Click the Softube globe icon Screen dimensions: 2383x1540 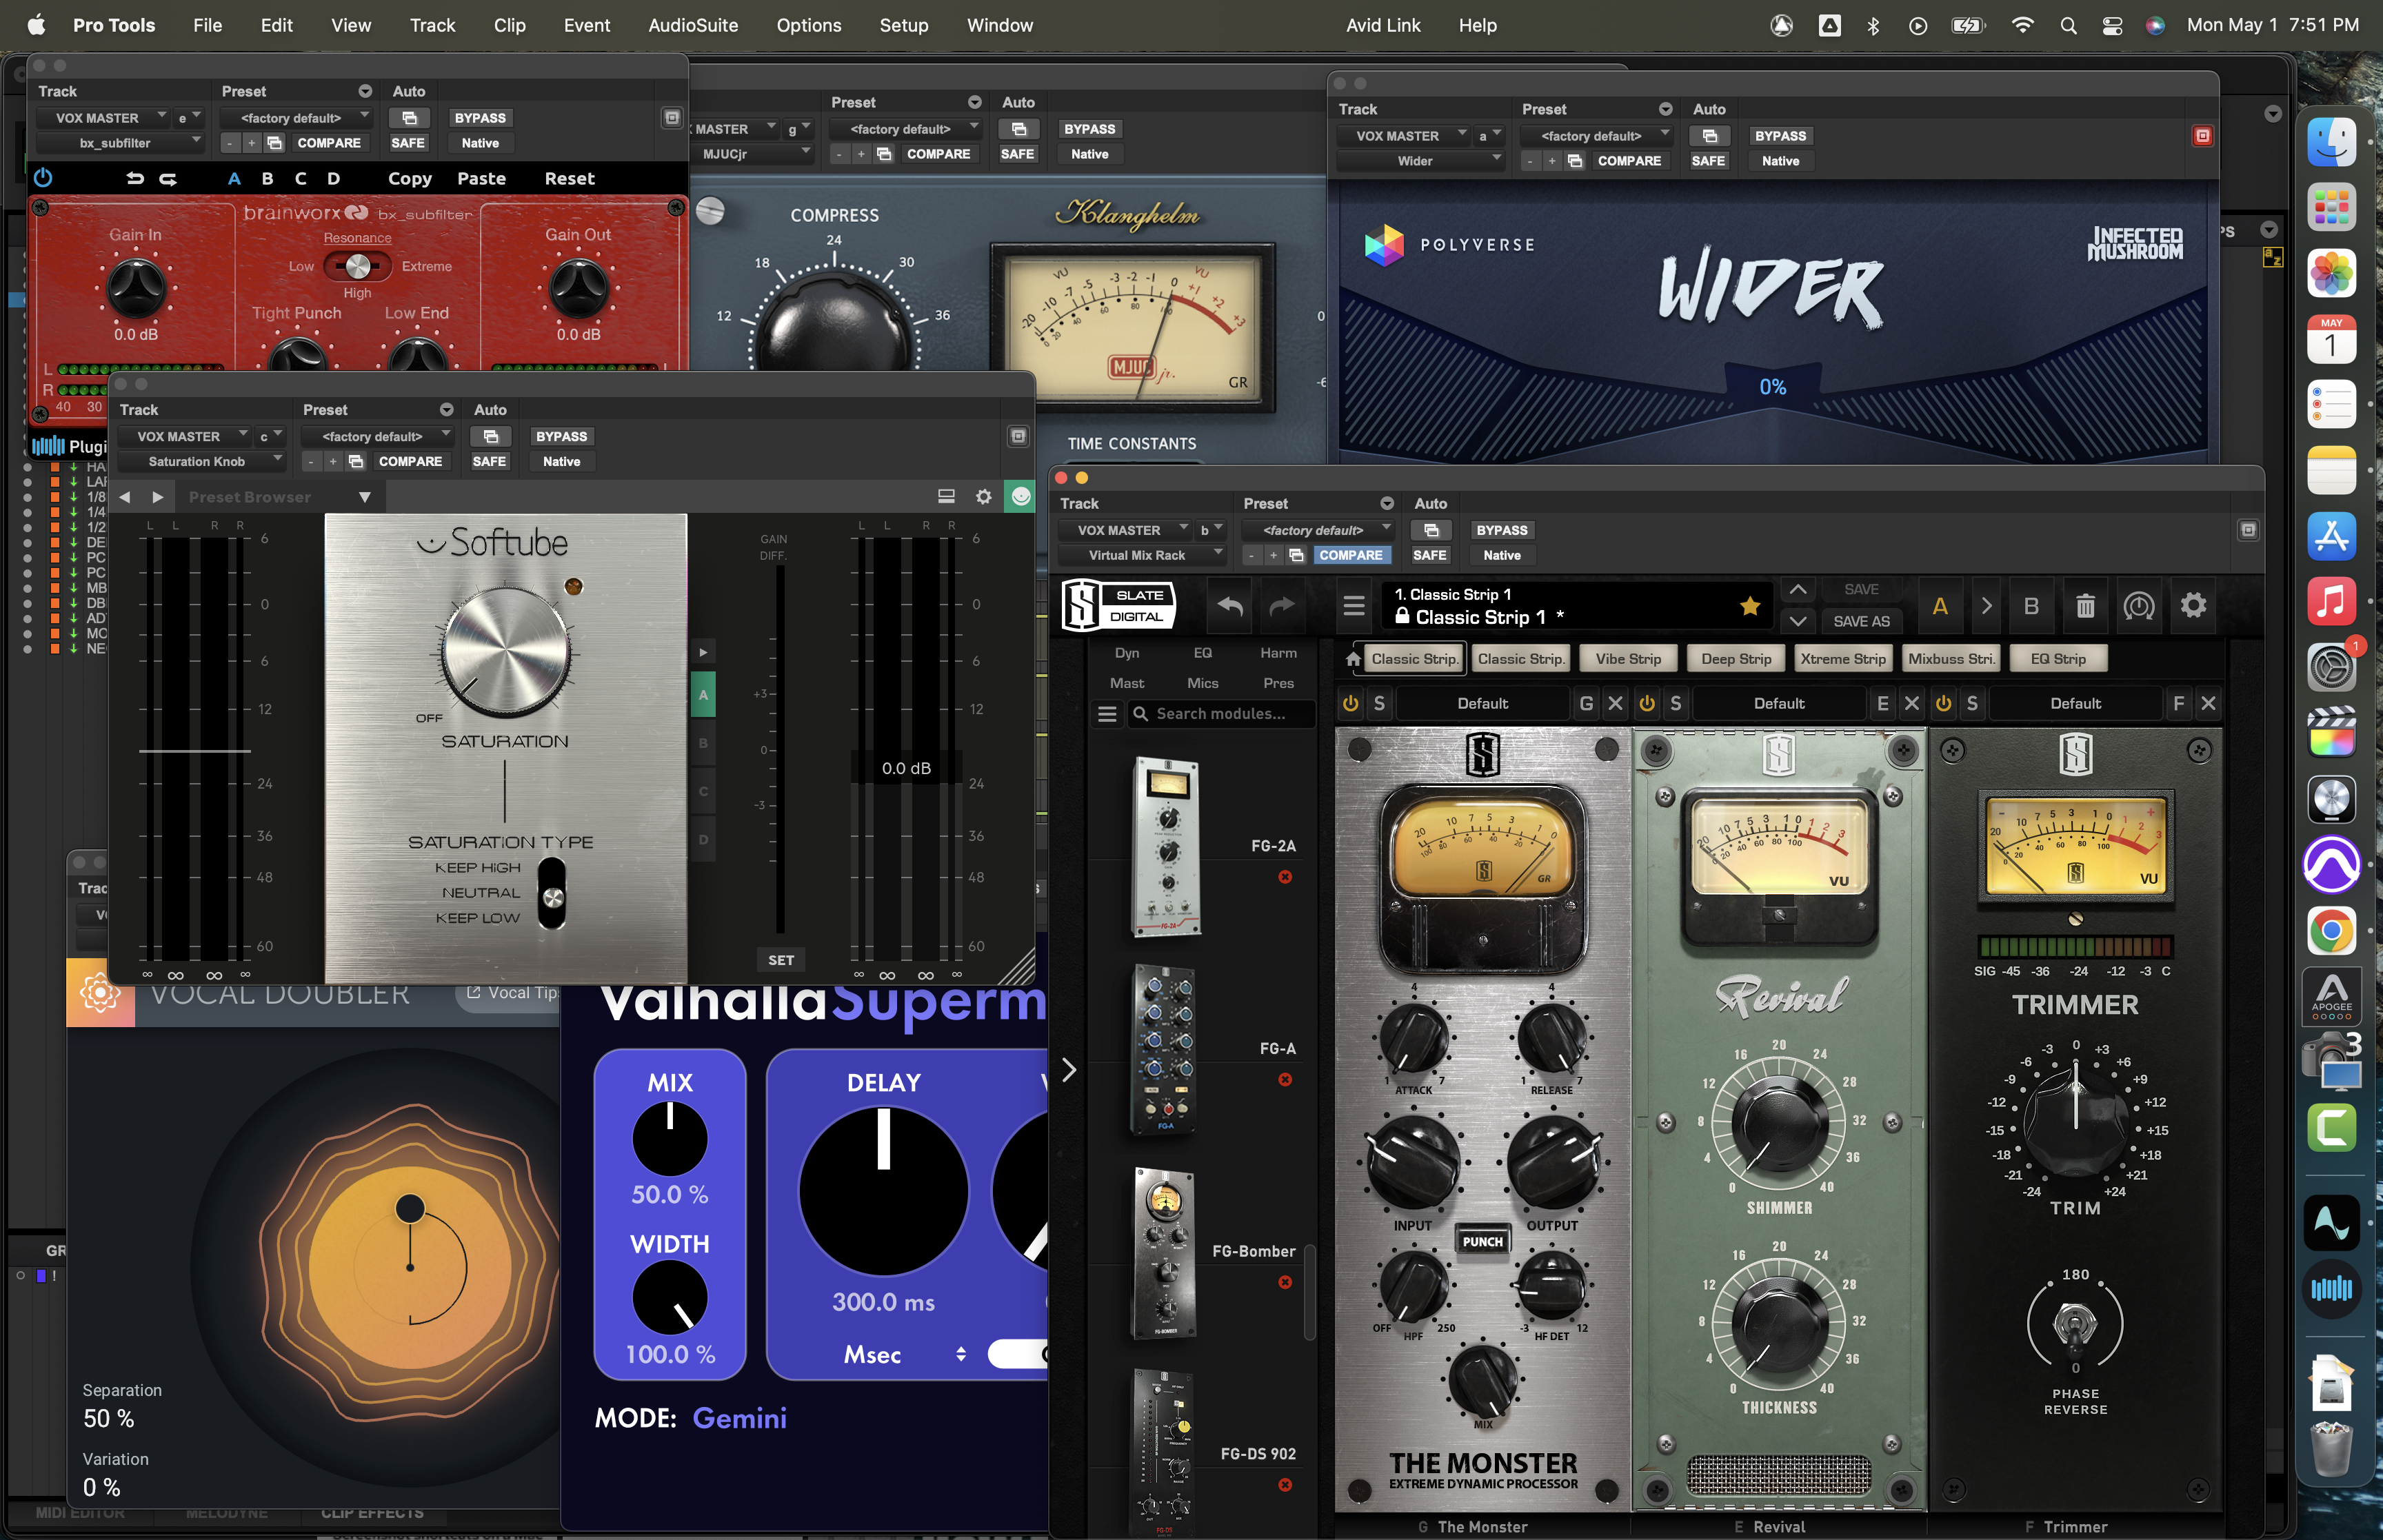click(1020, 495)
